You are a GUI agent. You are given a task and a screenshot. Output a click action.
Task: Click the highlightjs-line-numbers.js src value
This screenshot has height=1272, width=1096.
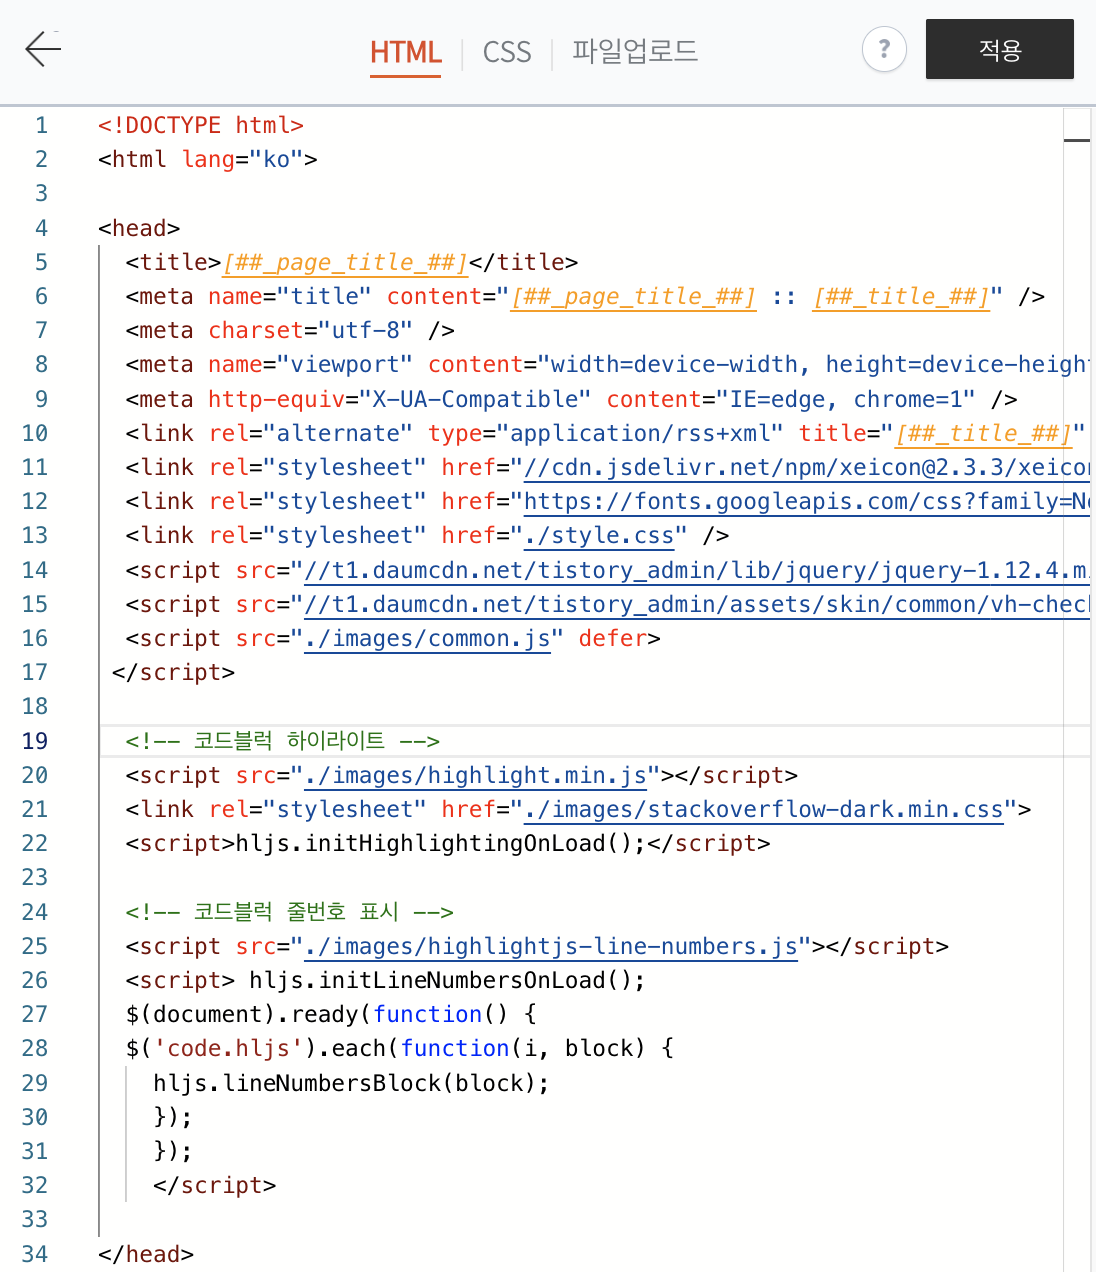[551, 946]
